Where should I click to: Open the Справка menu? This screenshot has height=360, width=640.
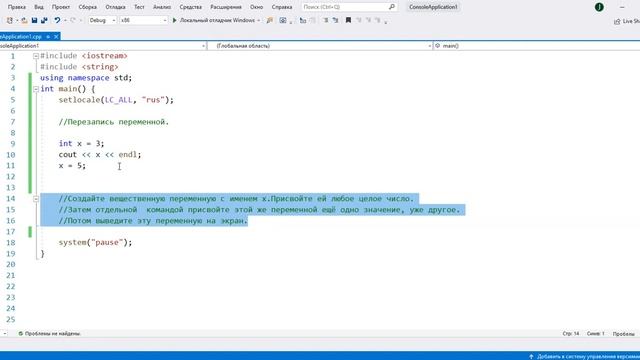point(282,7)
